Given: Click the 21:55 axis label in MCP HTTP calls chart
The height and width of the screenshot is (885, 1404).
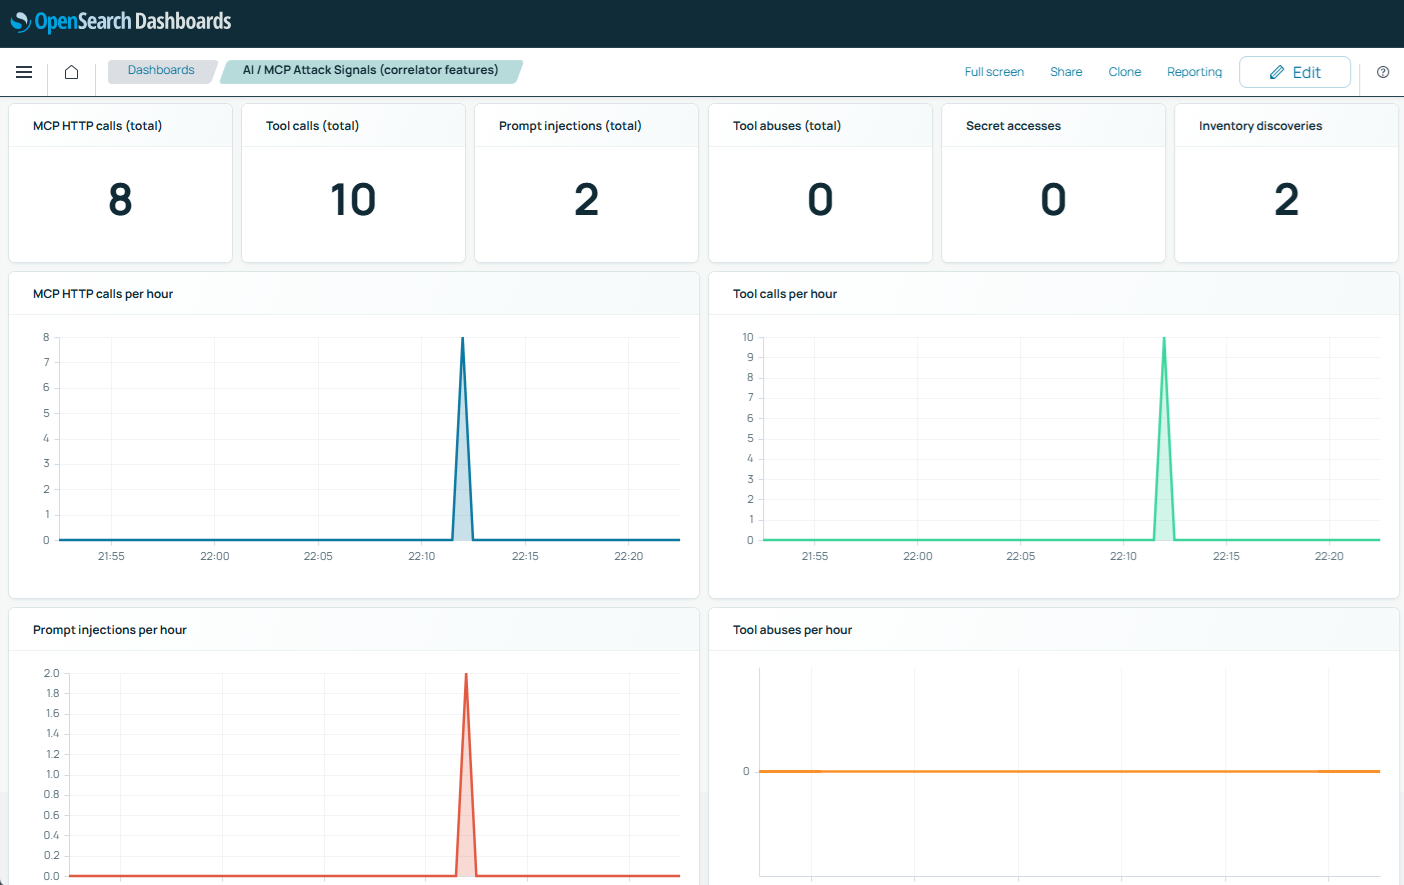Looking at the screenshot, I should tap(111, 556).
